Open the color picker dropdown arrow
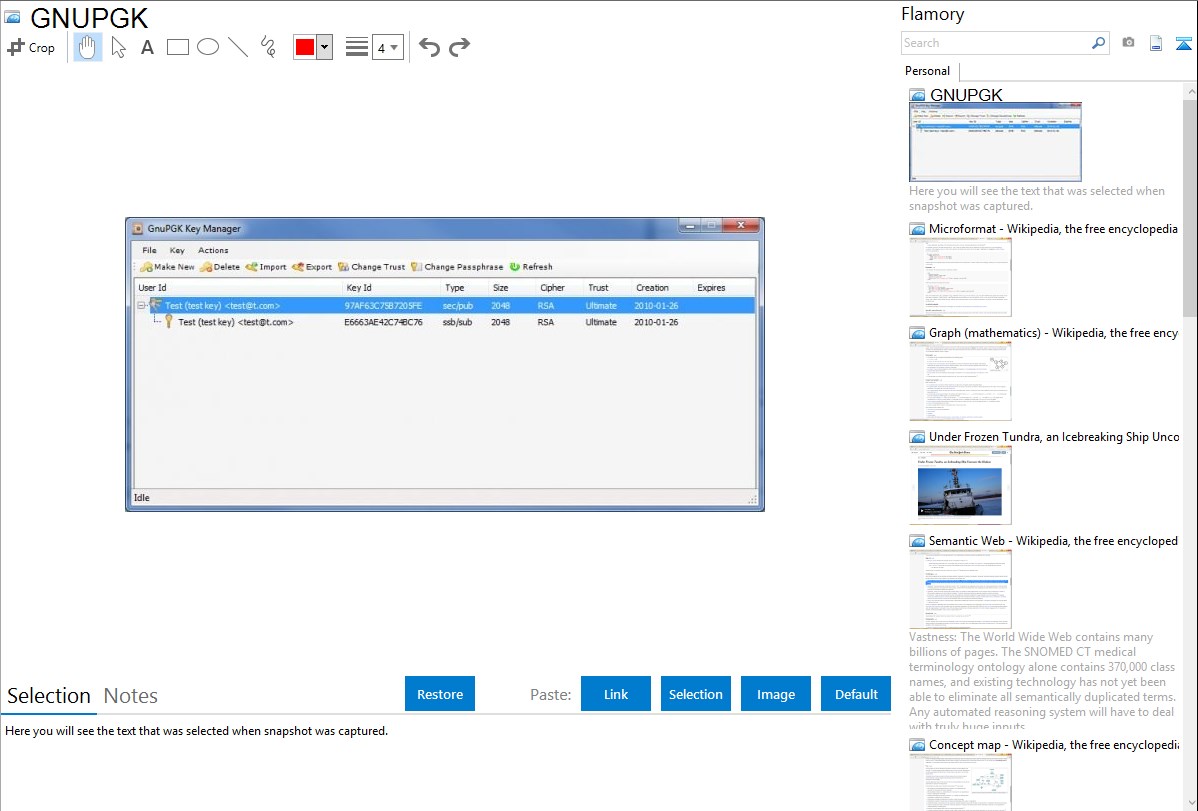Screen dimensions: 1198x811 324,47
